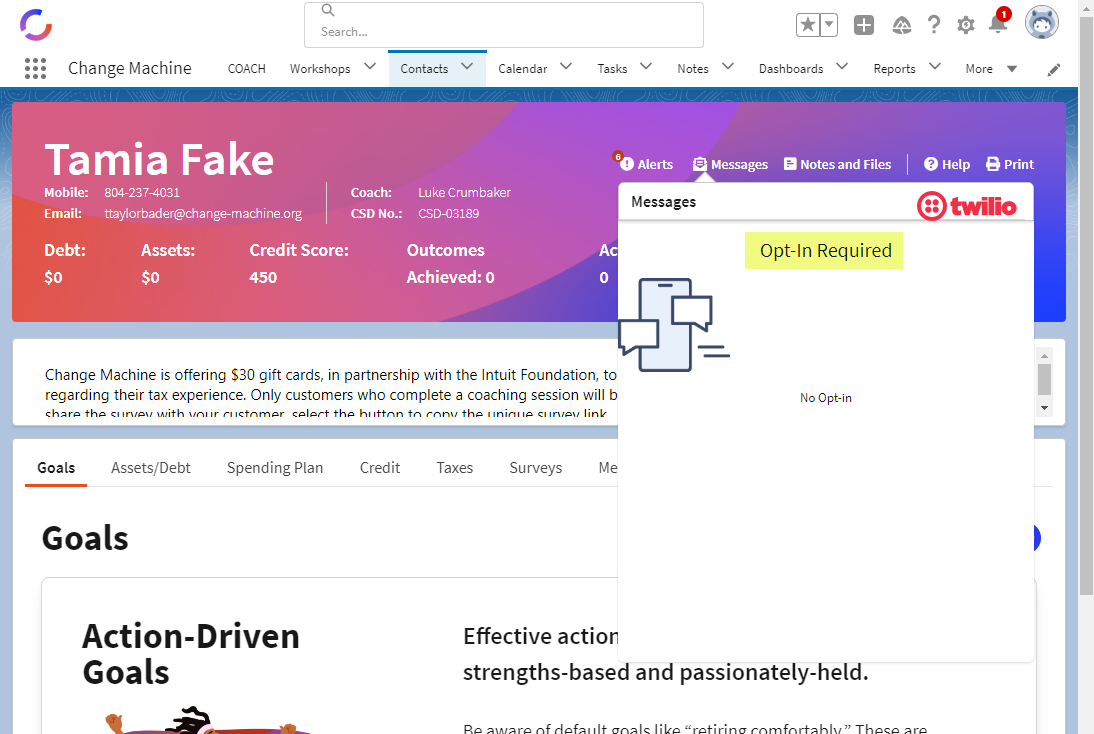Viewport: 1094px width, 734px height.
Task: Switch to the Taxes tab
Action: point(455,467)
